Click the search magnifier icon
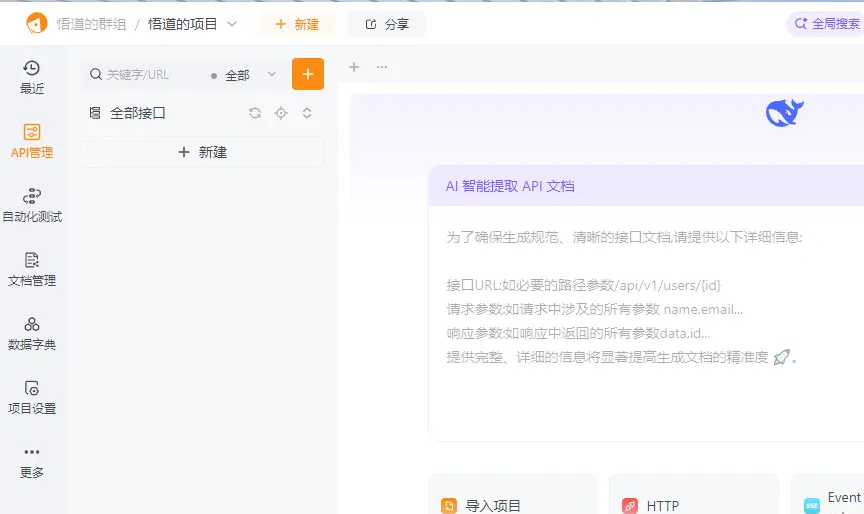Viewport: 864px width, 514px height. tap(96, 74)
